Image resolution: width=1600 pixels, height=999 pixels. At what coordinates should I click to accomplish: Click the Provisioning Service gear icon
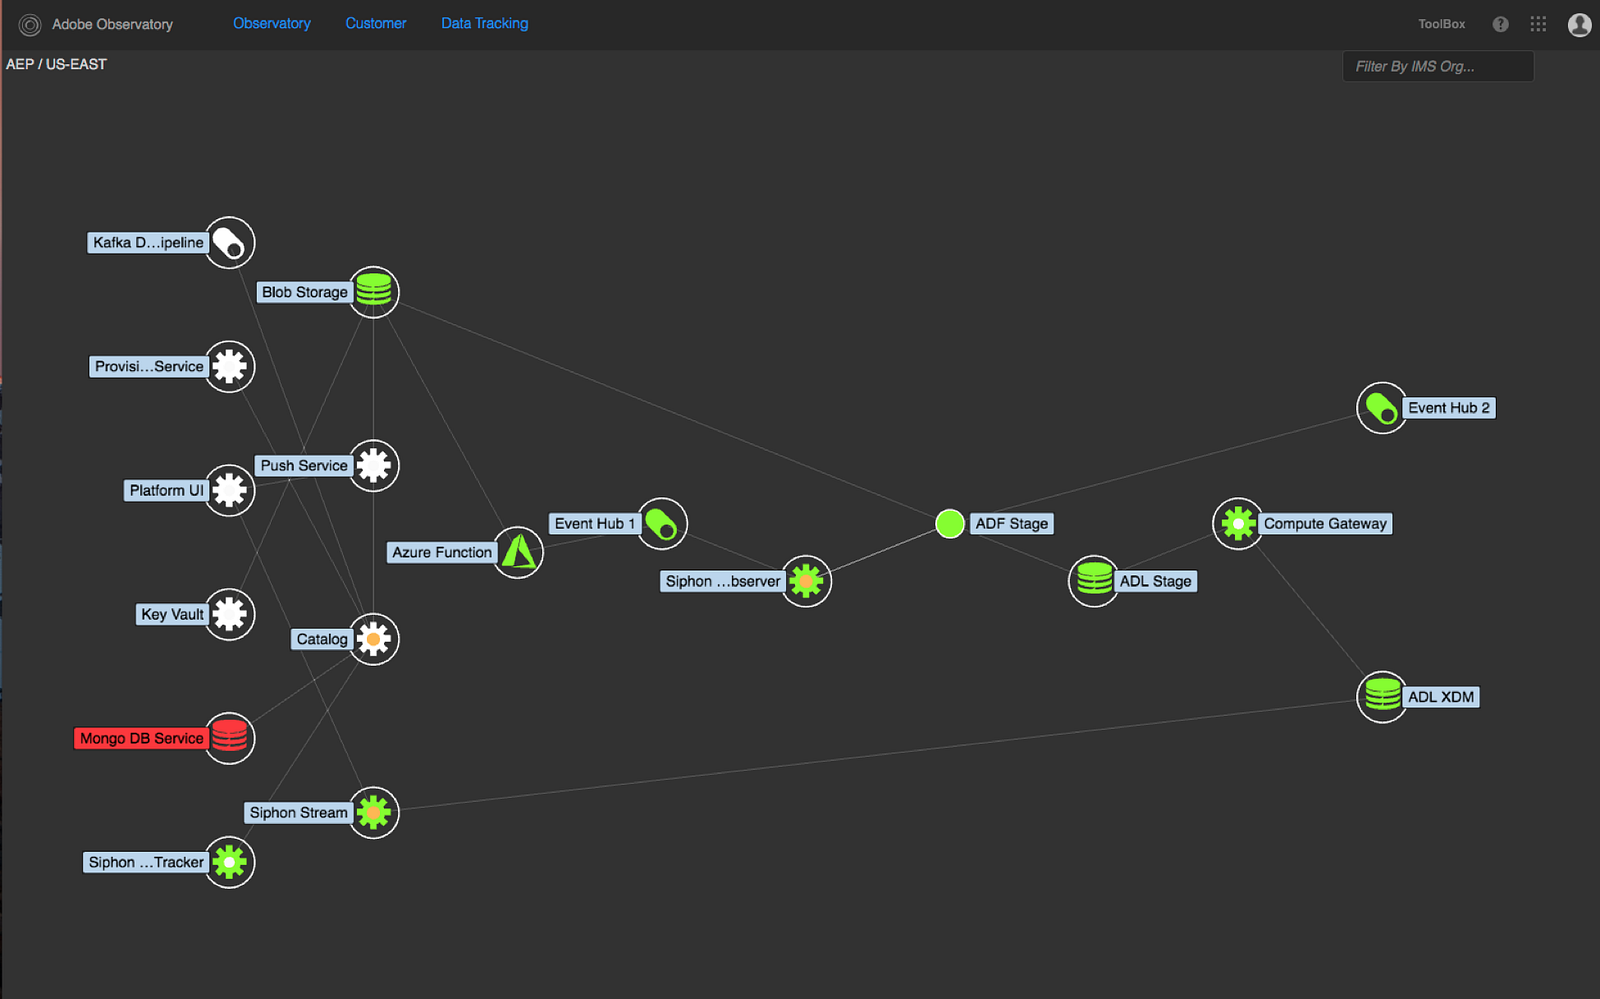(x=230, y=366)
